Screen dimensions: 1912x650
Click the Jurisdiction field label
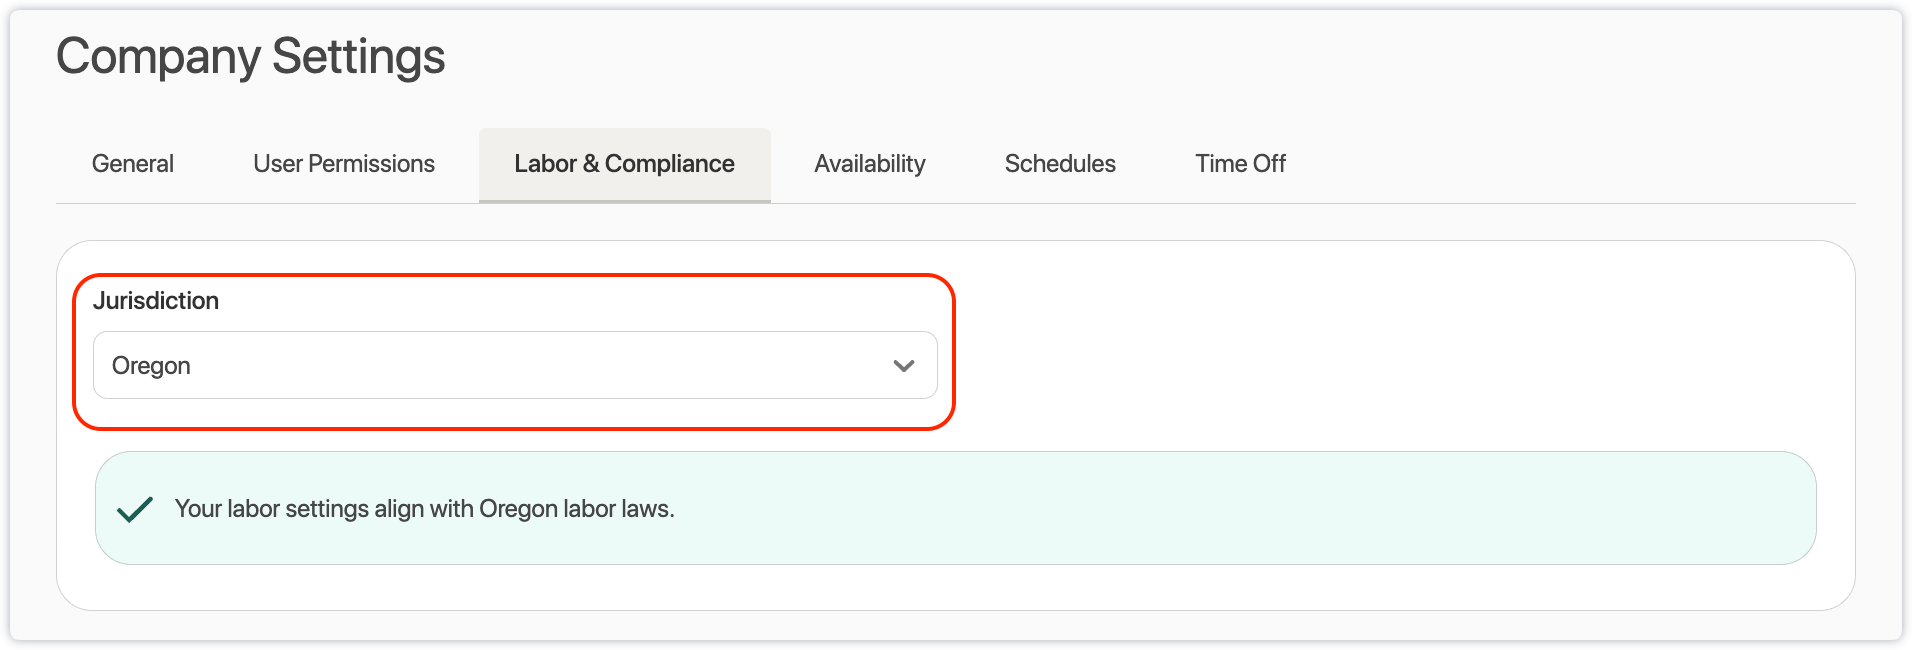pyautogui.click(x=156, y=301)
